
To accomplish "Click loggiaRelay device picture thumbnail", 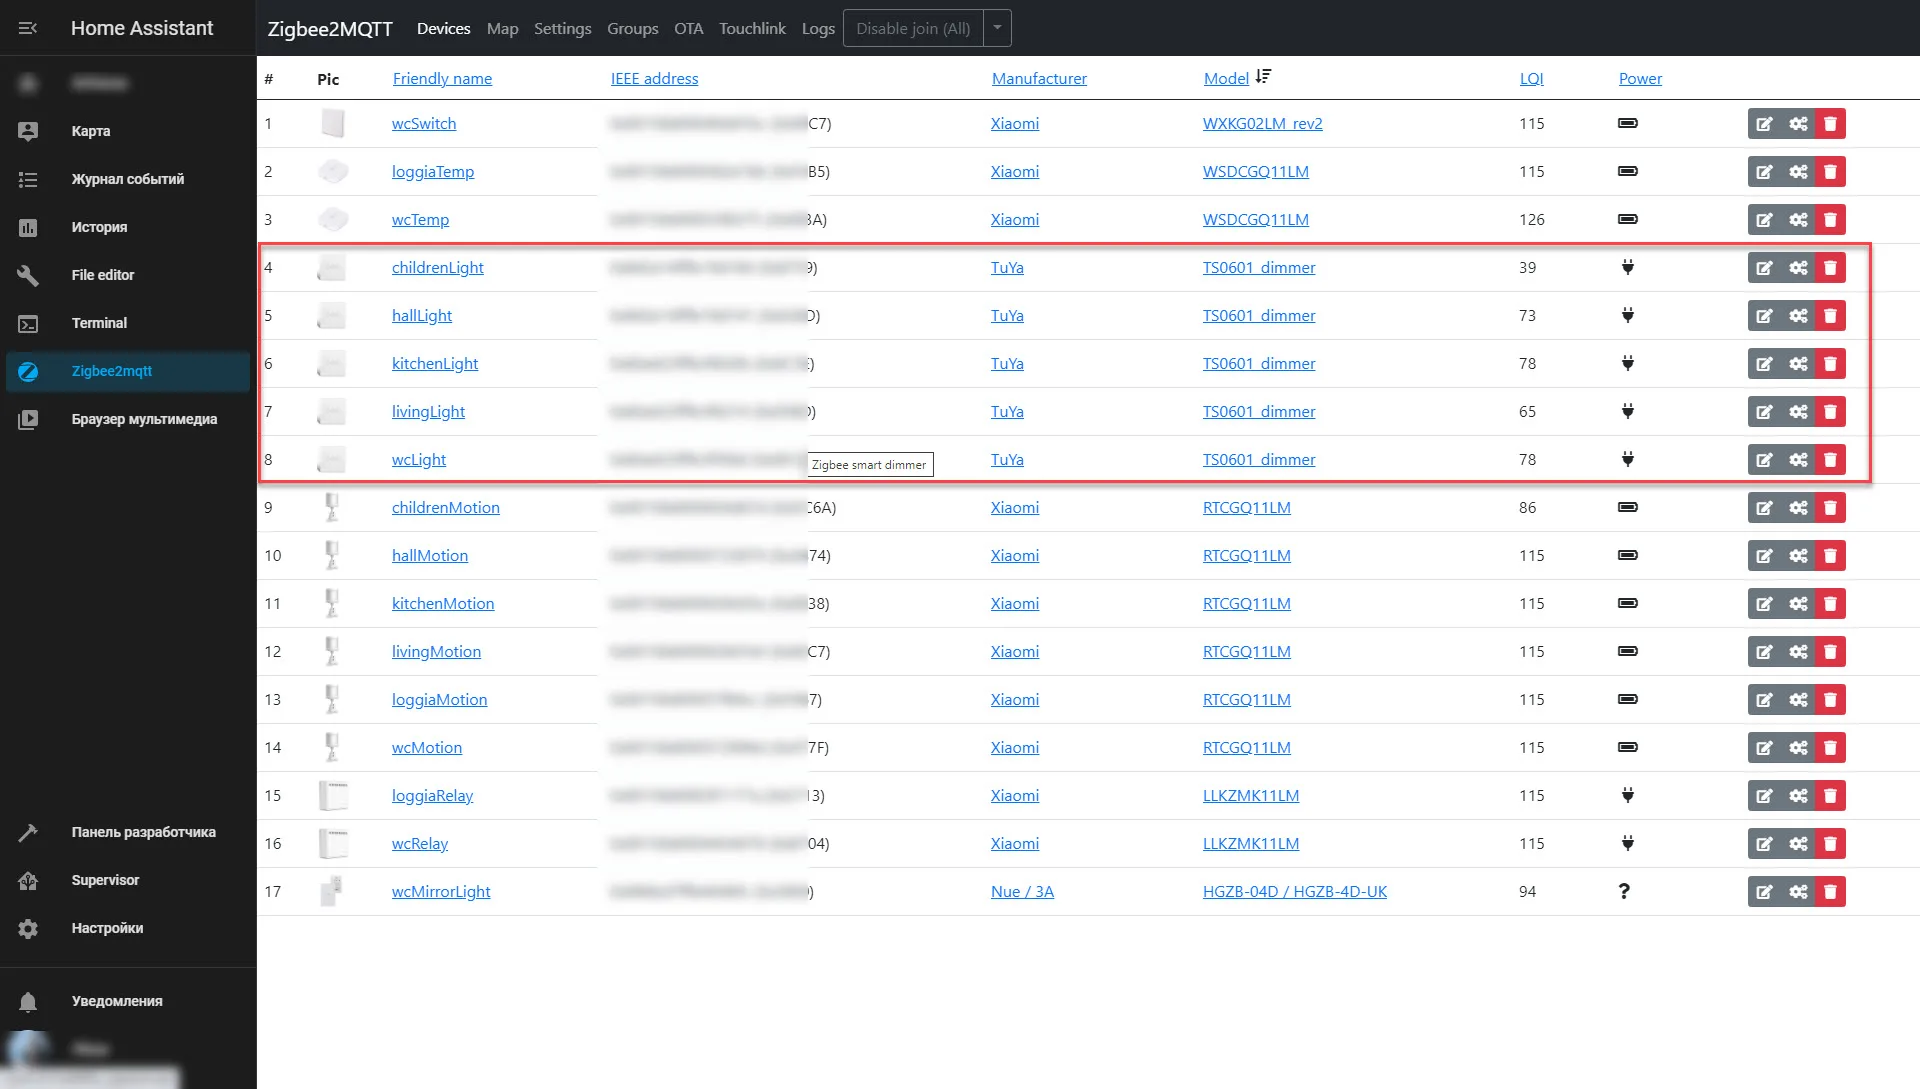I will (332, 796).
